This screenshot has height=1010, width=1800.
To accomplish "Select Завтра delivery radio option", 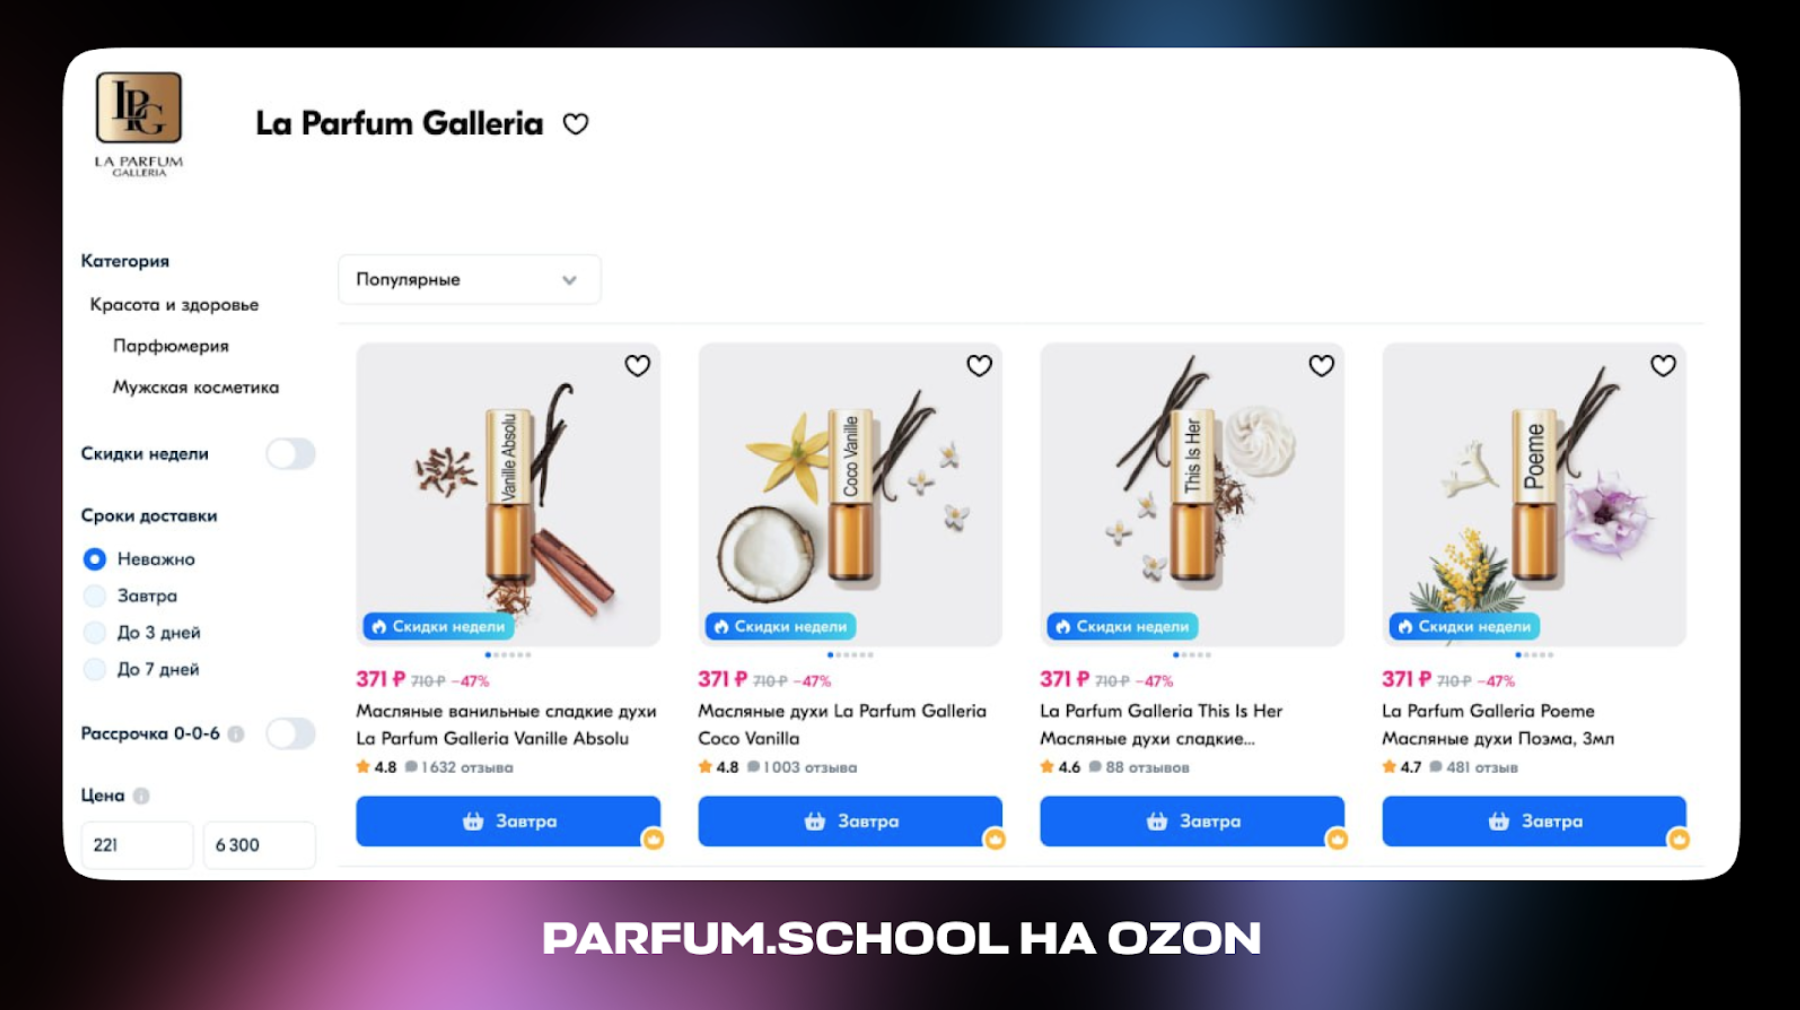I will [95, 596].
